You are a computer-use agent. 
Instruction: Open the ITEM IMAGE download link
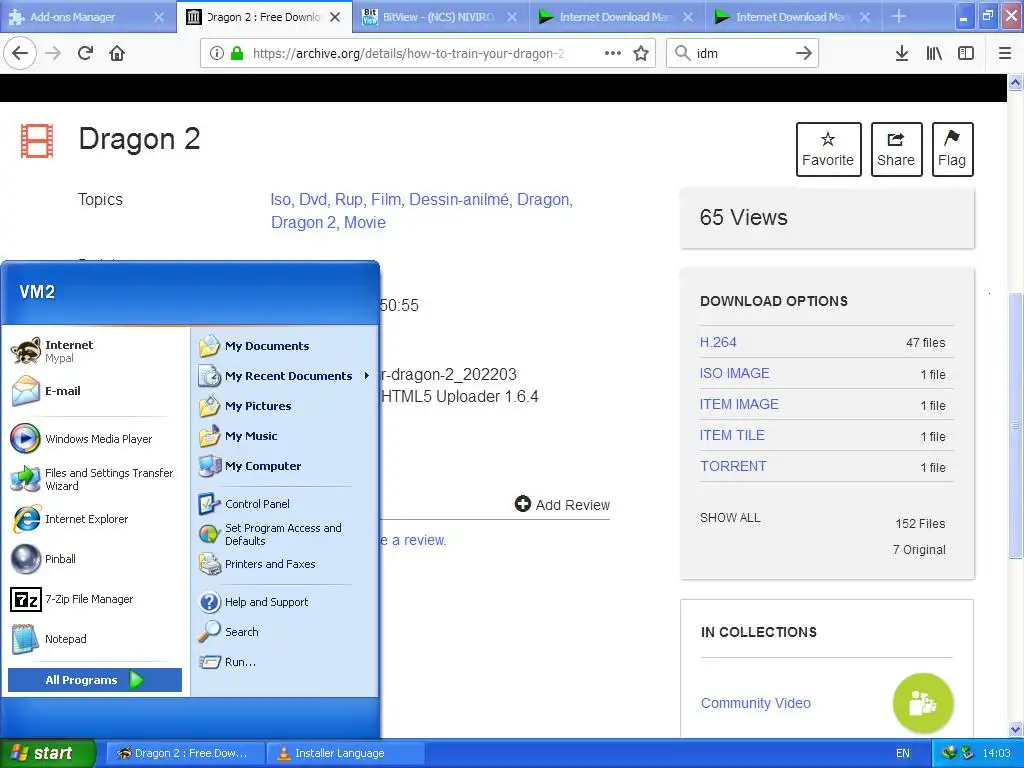click(x=739, y=404)
